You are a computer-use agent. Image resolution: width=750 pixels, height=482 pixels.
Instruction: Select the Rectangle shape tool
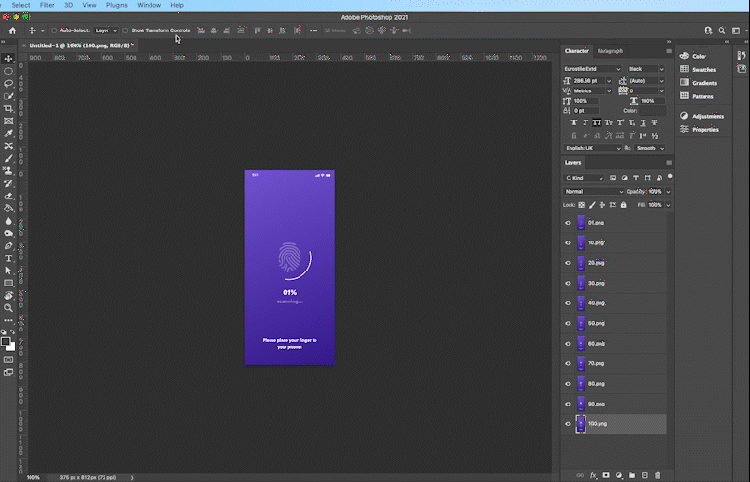pos(8,283)
